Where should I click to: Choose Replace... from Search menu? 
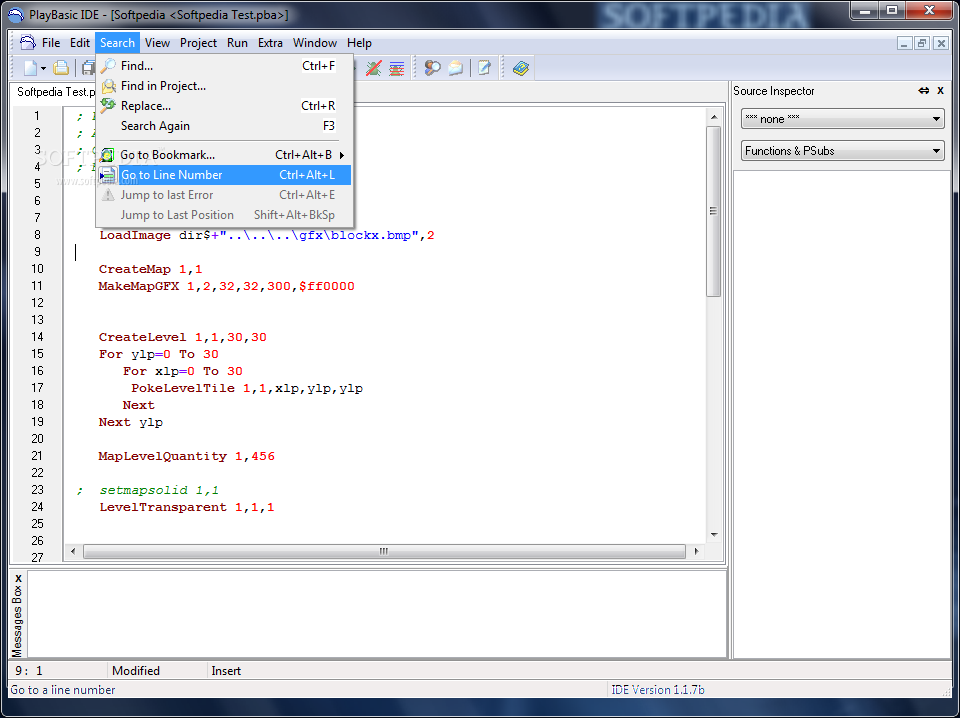click(224, 105)
